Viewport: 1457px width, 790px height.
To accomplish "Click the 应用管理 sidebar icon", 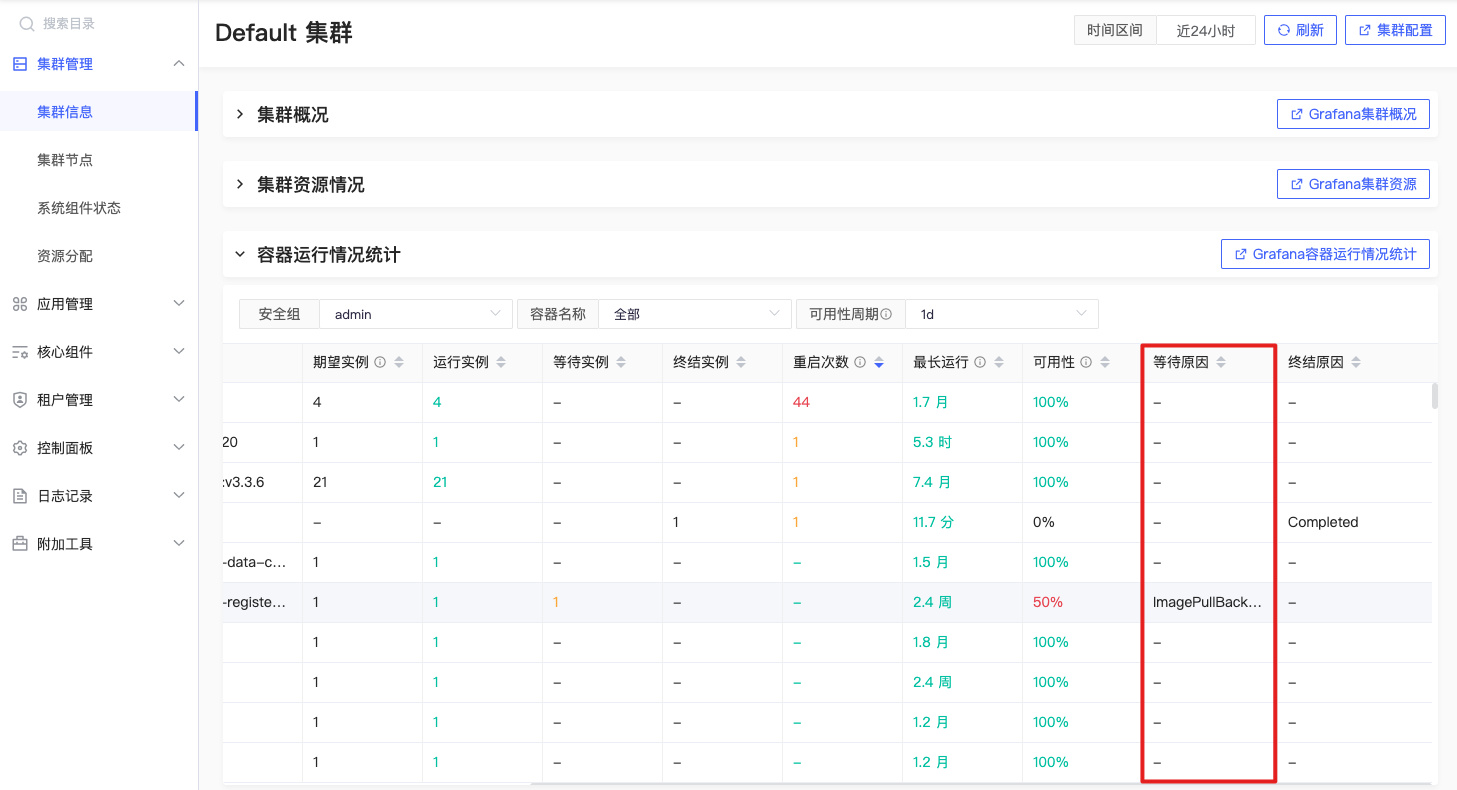I will pos(20,304).
